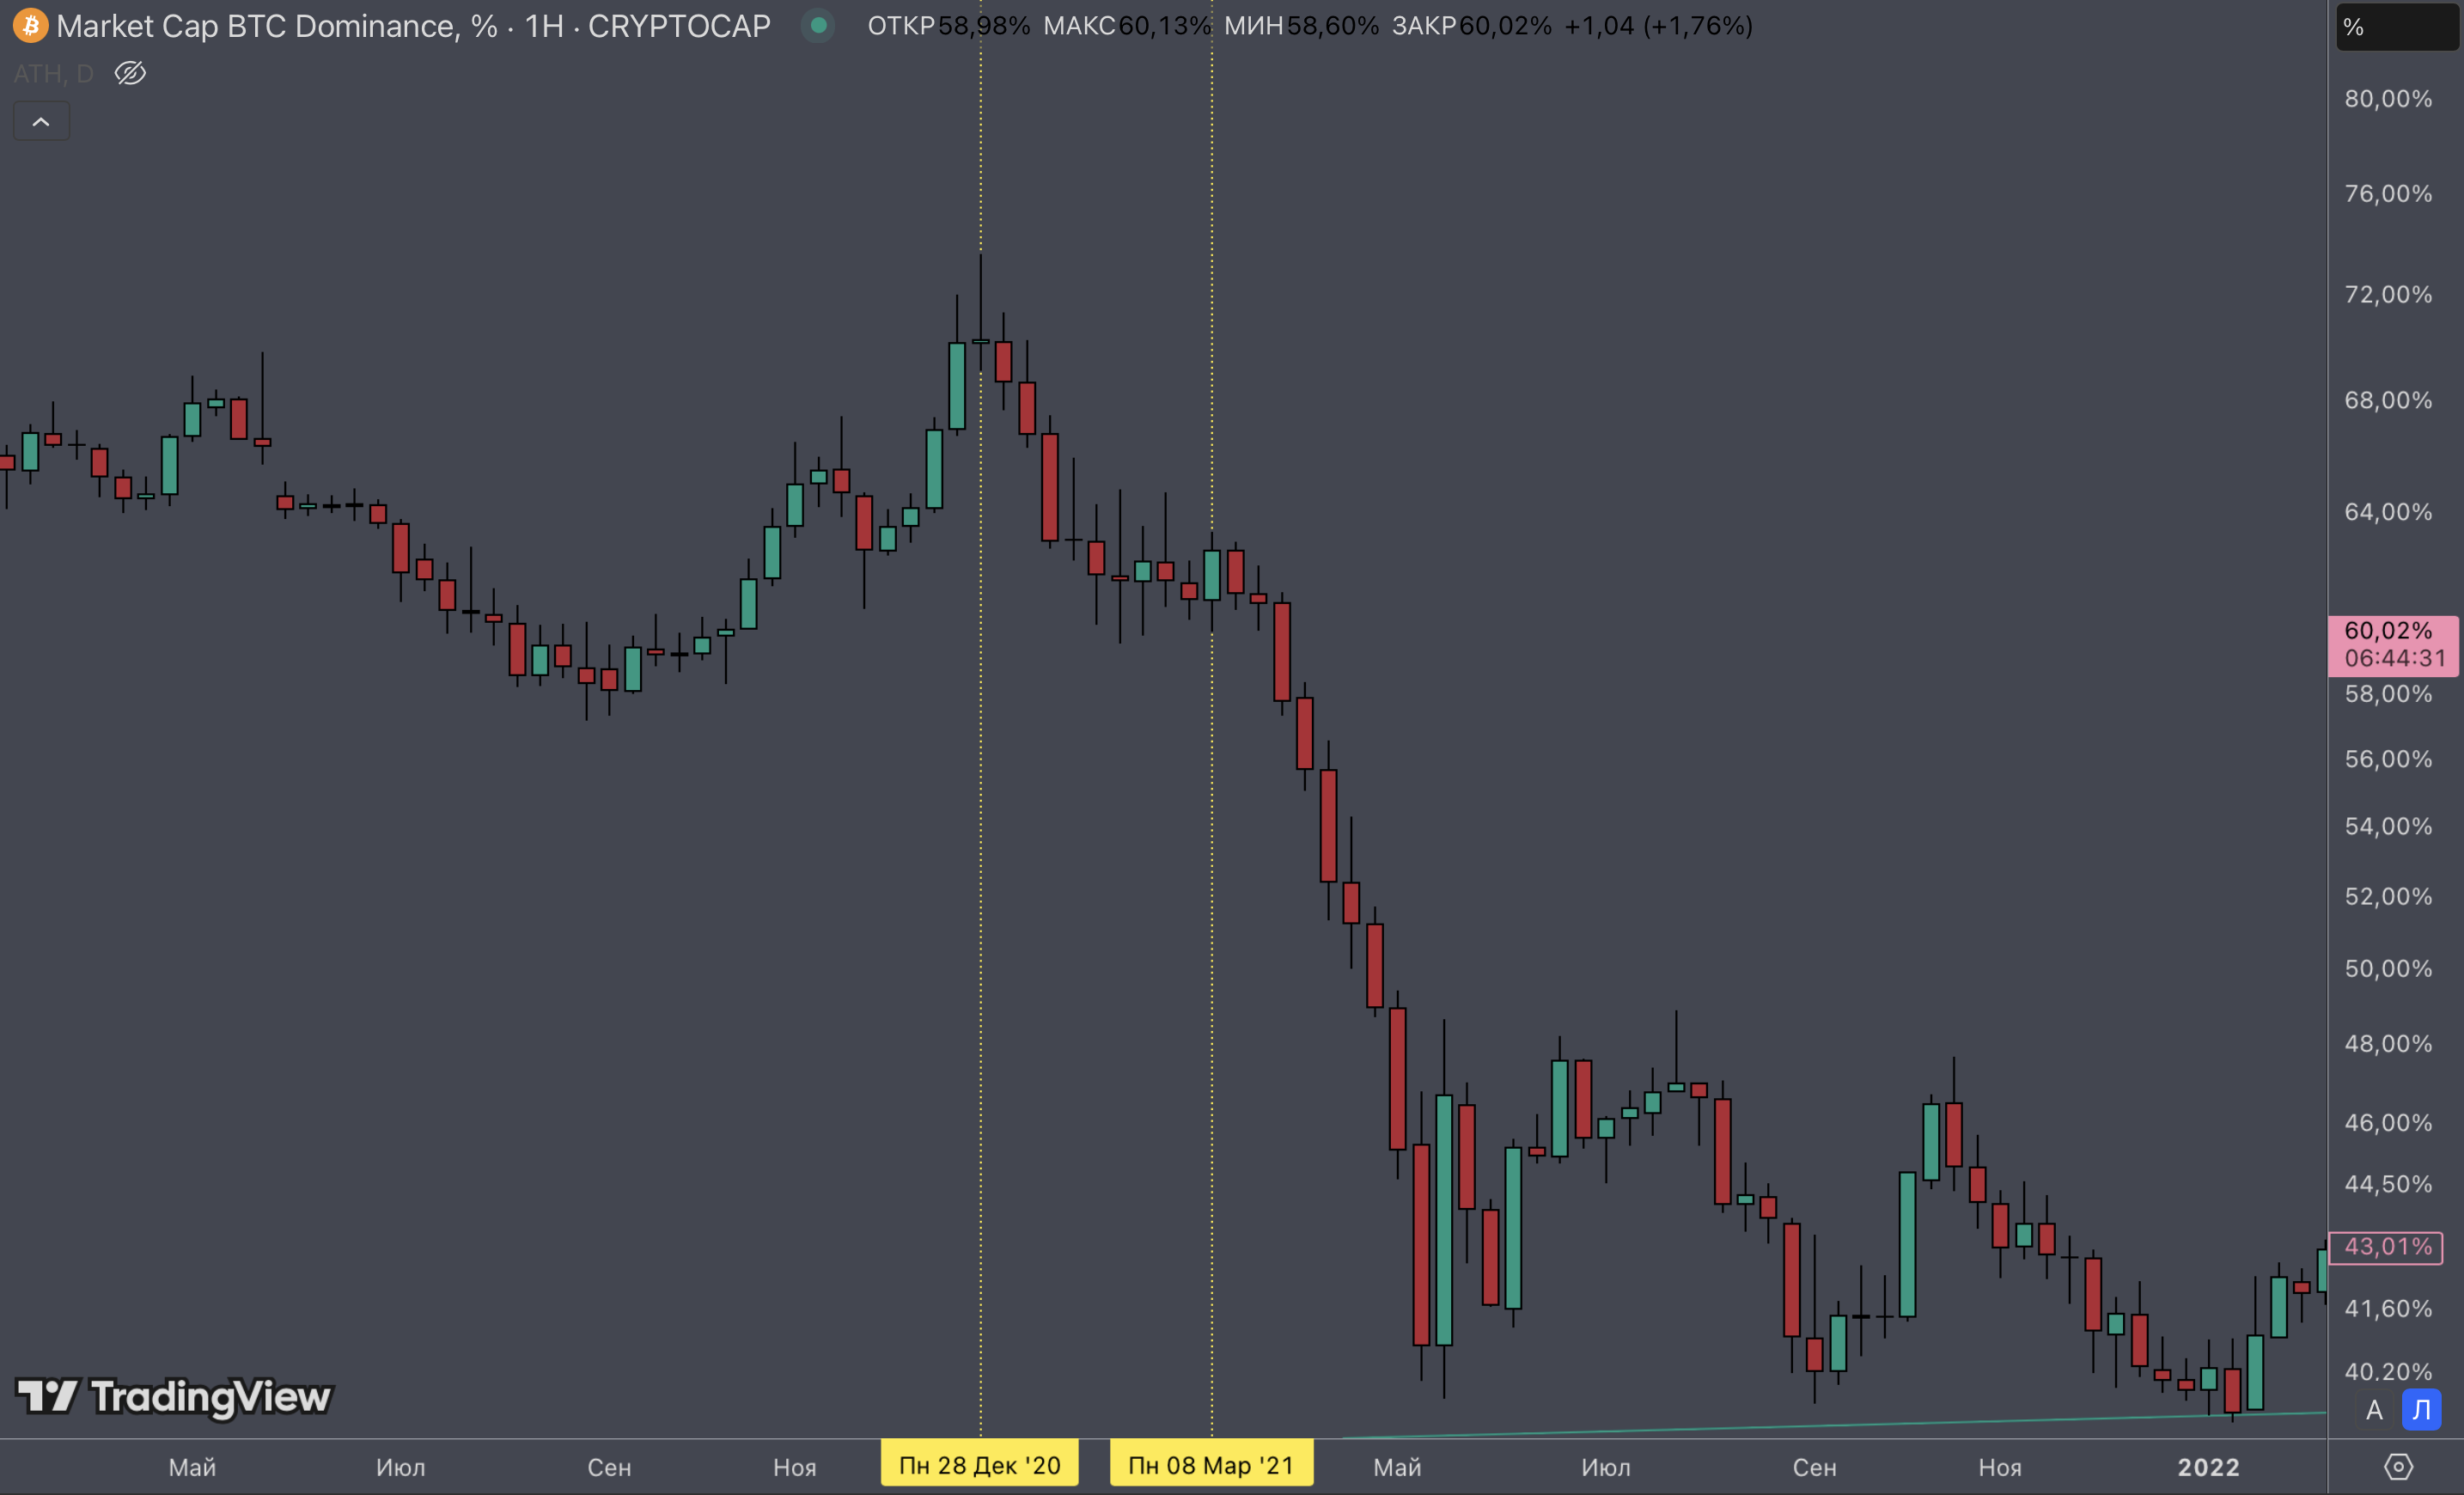Click the green market status dot
Image resolution: width=2464 pixels, height=1495 pixels.
818,26
